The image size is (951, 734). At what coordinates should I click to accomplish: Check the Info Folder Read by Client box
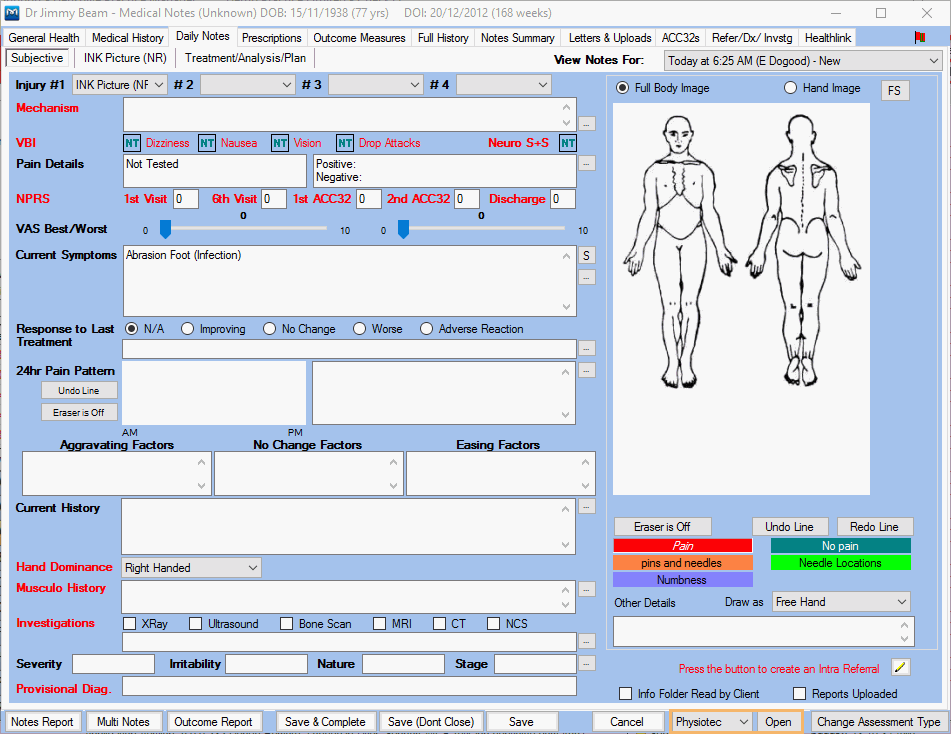click(x=626, y=693)
